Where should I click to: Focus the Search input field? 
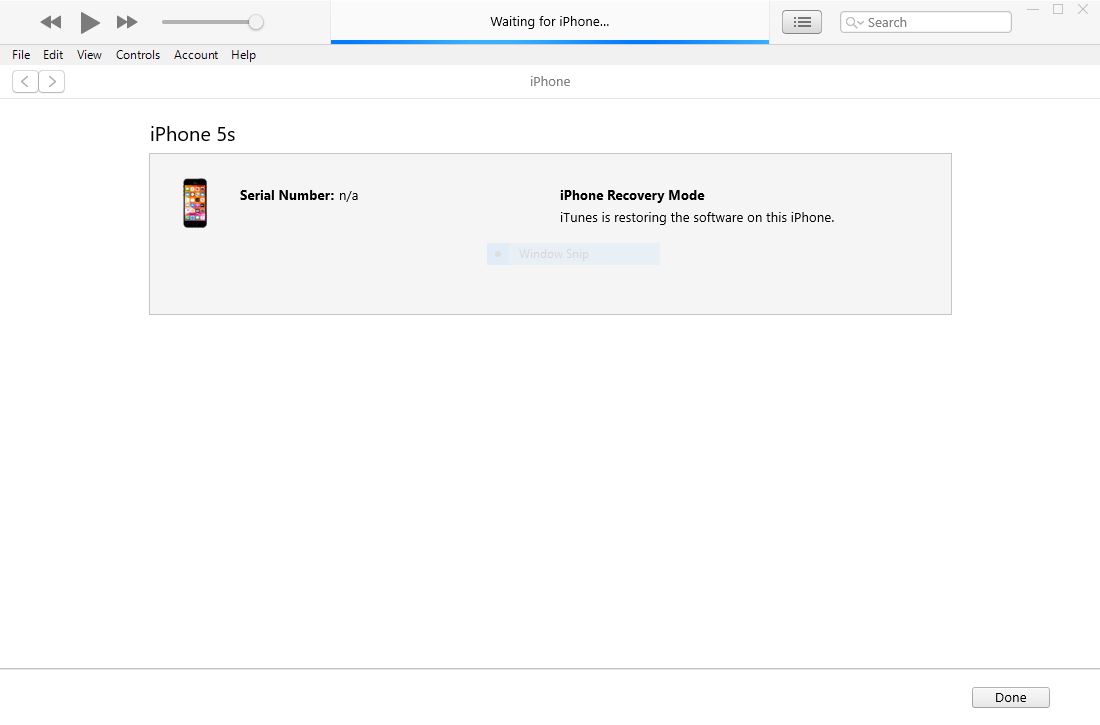(925, 22)
